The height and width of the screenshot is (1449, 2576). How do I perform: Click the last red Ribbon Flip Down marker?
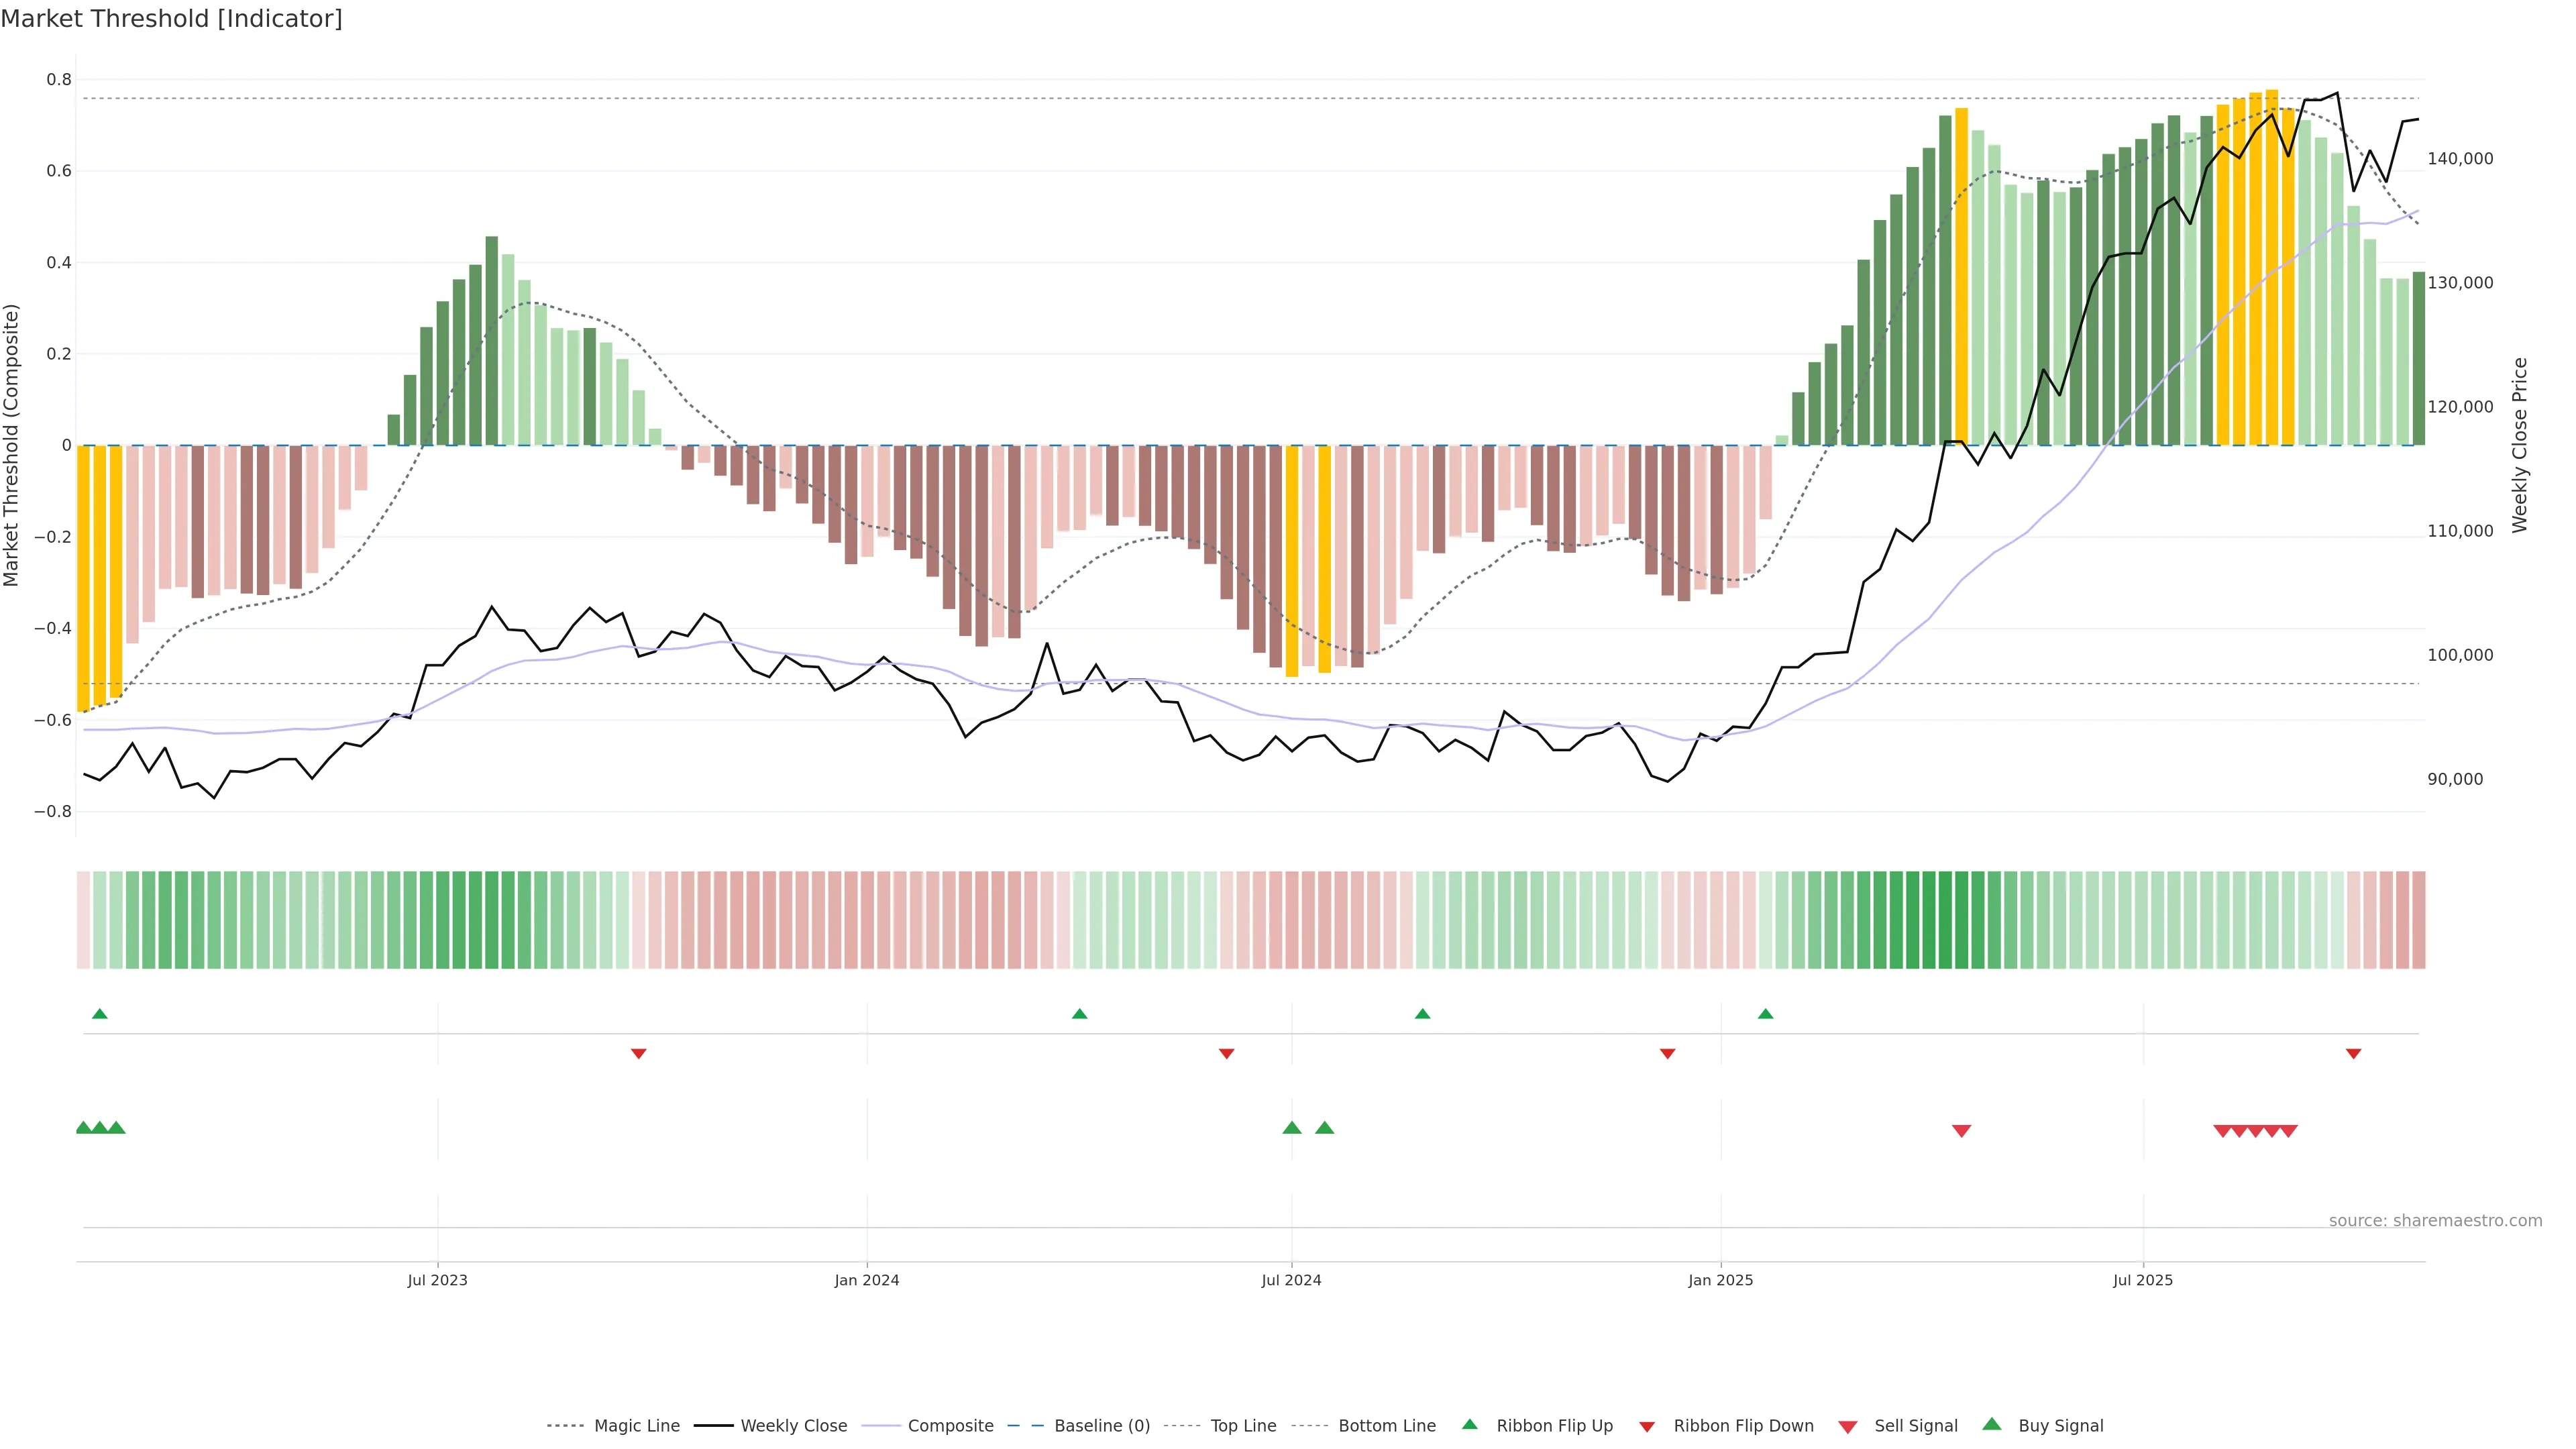[2353, 1053]
